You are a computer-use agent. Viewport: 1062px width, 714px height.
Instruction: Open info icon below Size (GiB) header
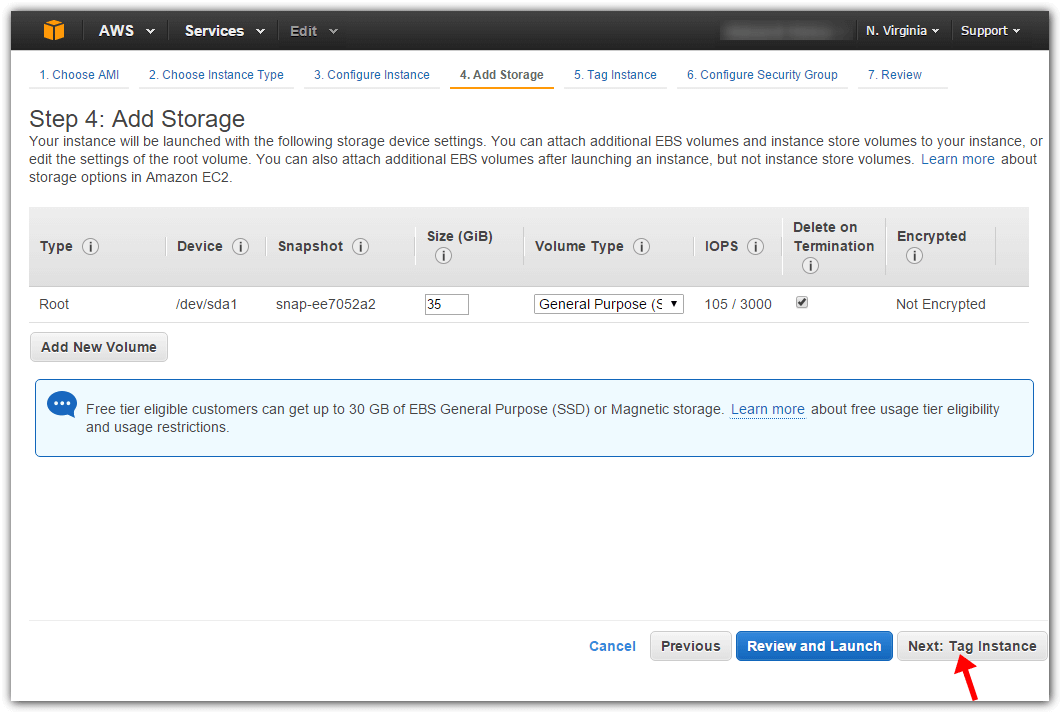[x=444, y=256]
